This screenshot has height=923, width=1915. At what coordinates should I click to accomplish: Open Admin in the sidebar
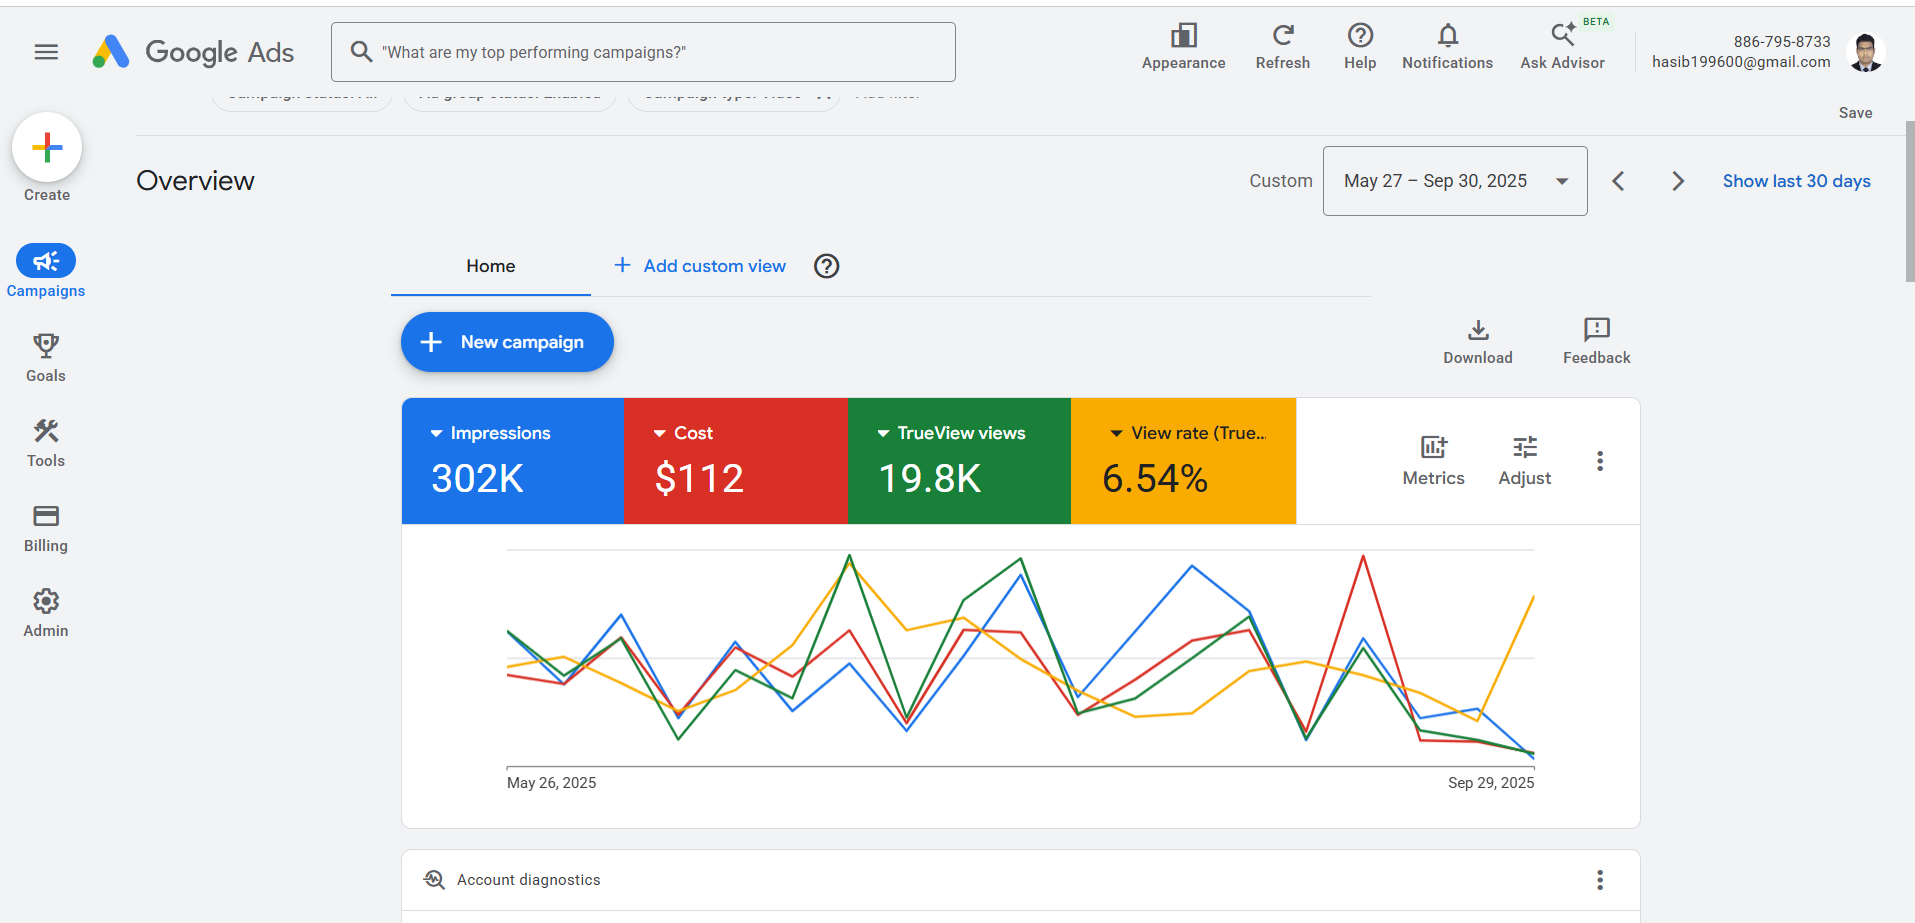click(x=46, y=613)
